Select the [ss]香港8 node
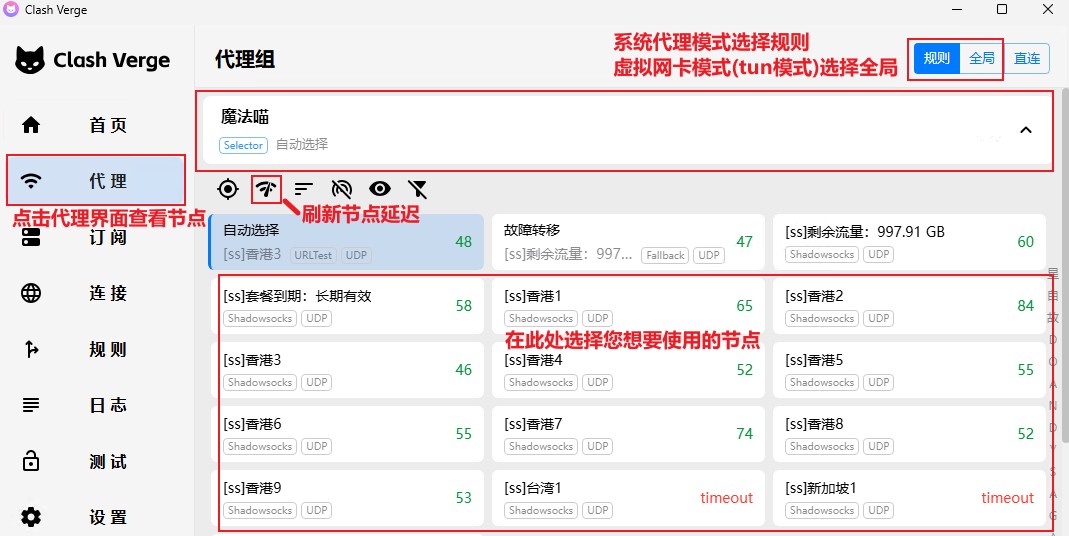 point(909,434)
